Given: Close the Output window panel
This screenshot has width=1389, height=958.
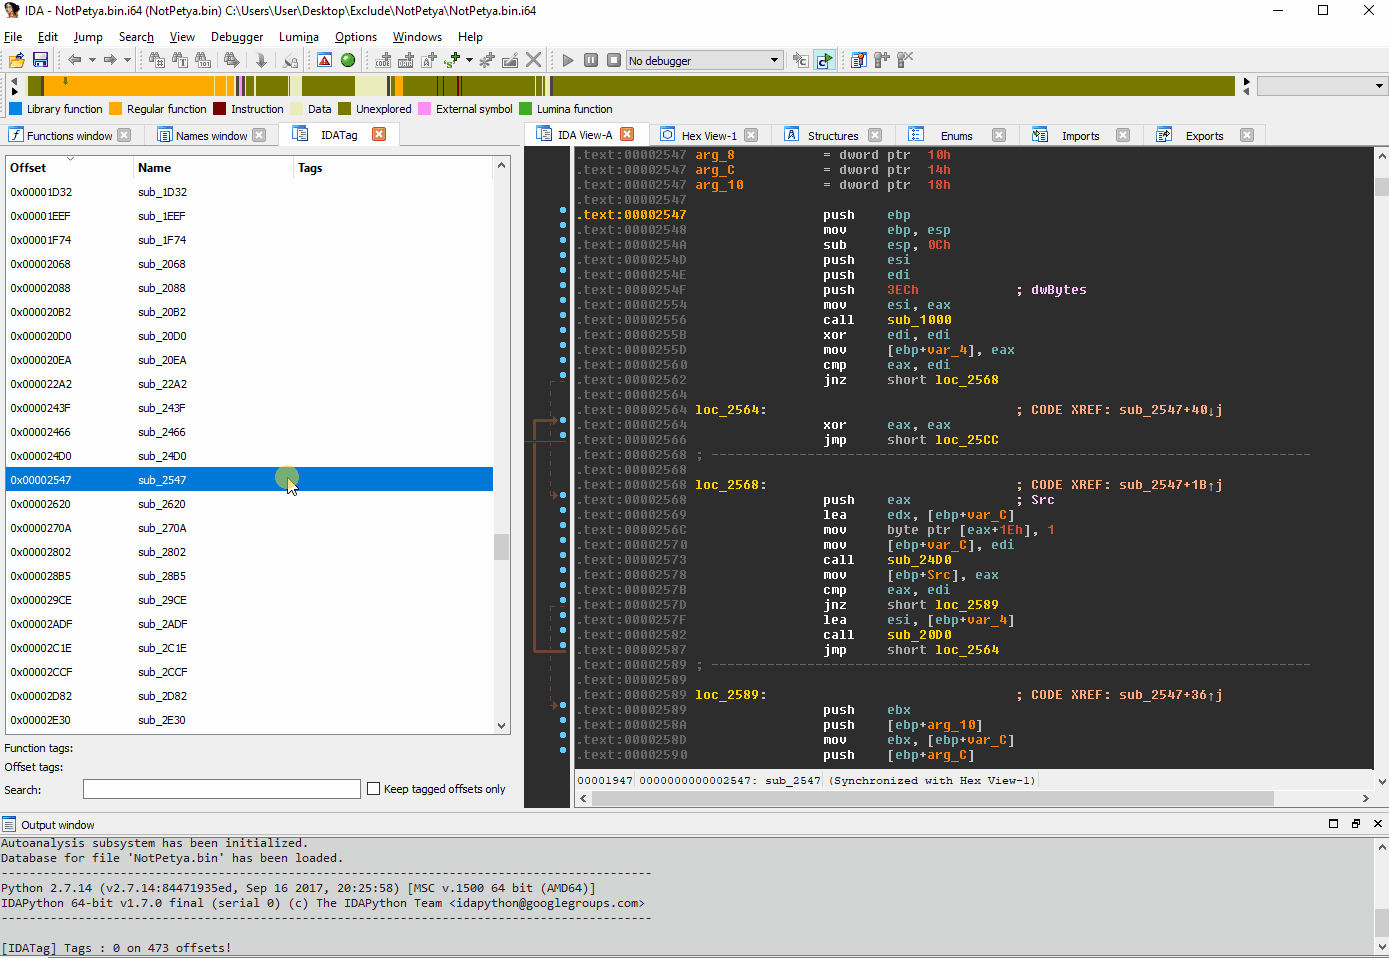Looking at the screenshot, I should (1378, 824).
